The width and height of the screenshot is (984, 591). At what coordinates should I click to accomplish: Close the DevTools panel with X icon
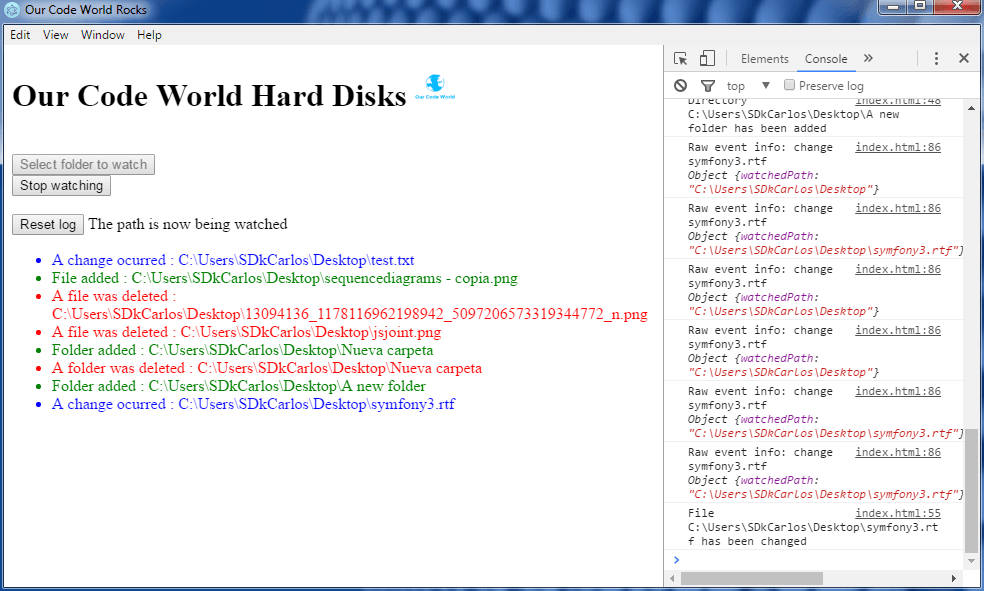point(964,59)
